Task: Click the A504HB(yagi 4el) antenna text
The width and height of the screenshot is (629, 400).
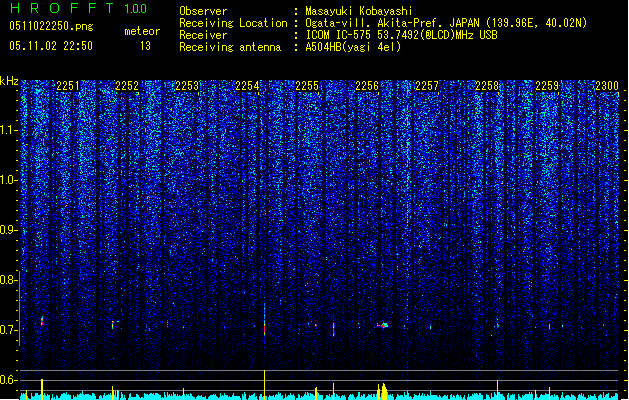Action: click(353, 47)
